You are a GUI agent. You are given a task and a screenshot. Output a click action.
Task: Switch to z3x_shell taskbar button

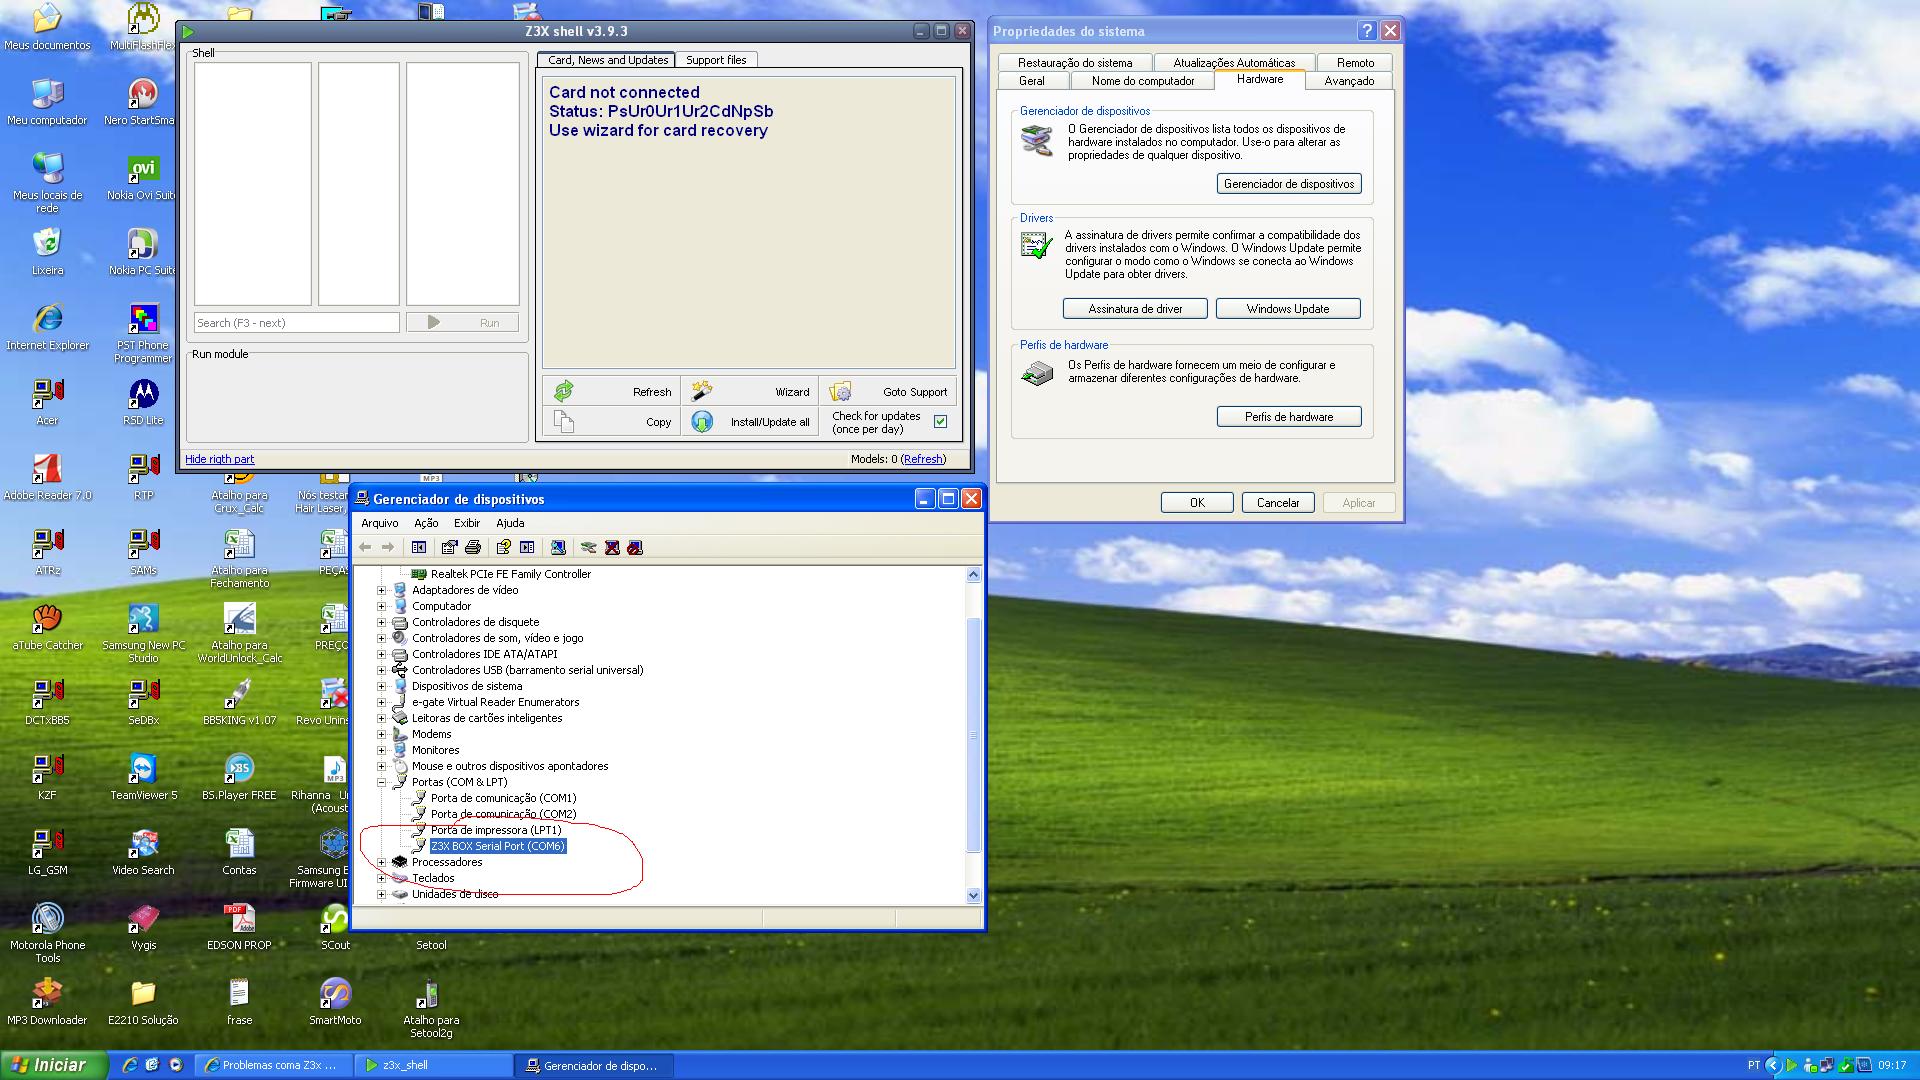click(432, 1065)
